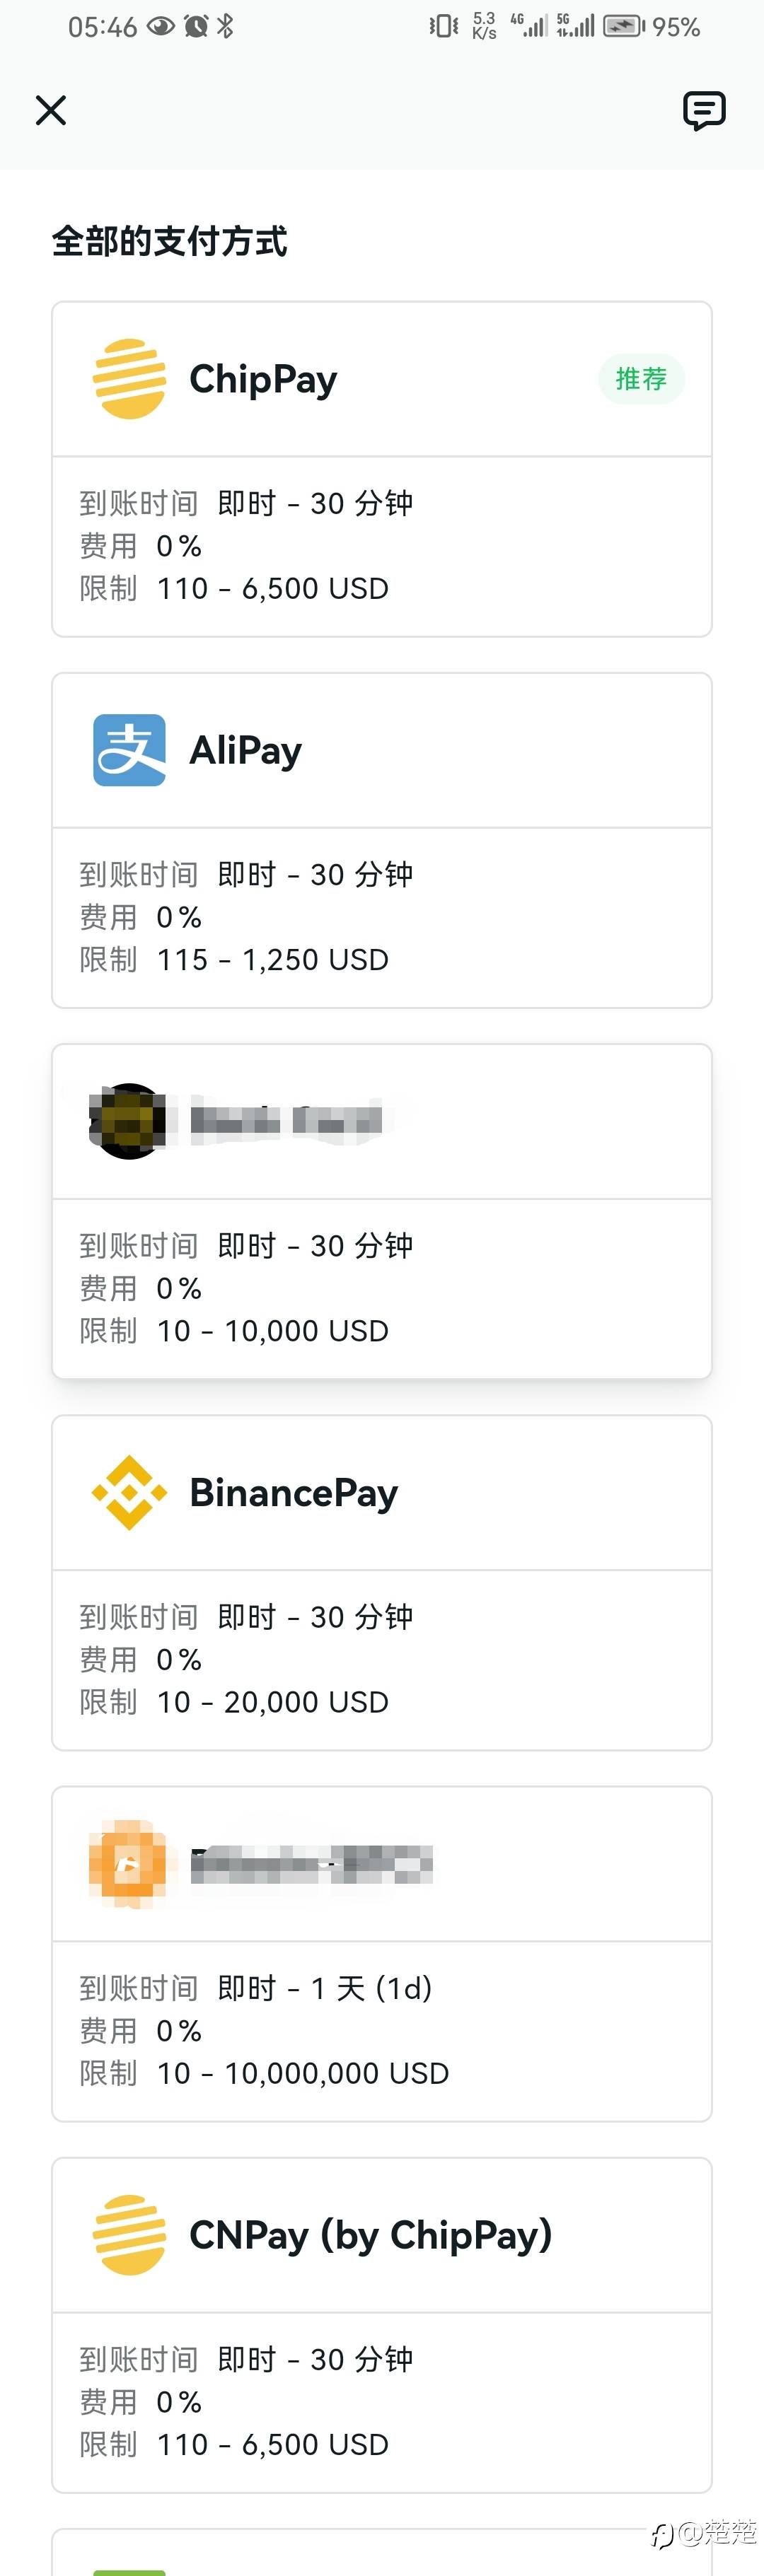764x2576 pixels.
Task: Tap the blurred orange logo icon
Action: tap(127, 1864)
